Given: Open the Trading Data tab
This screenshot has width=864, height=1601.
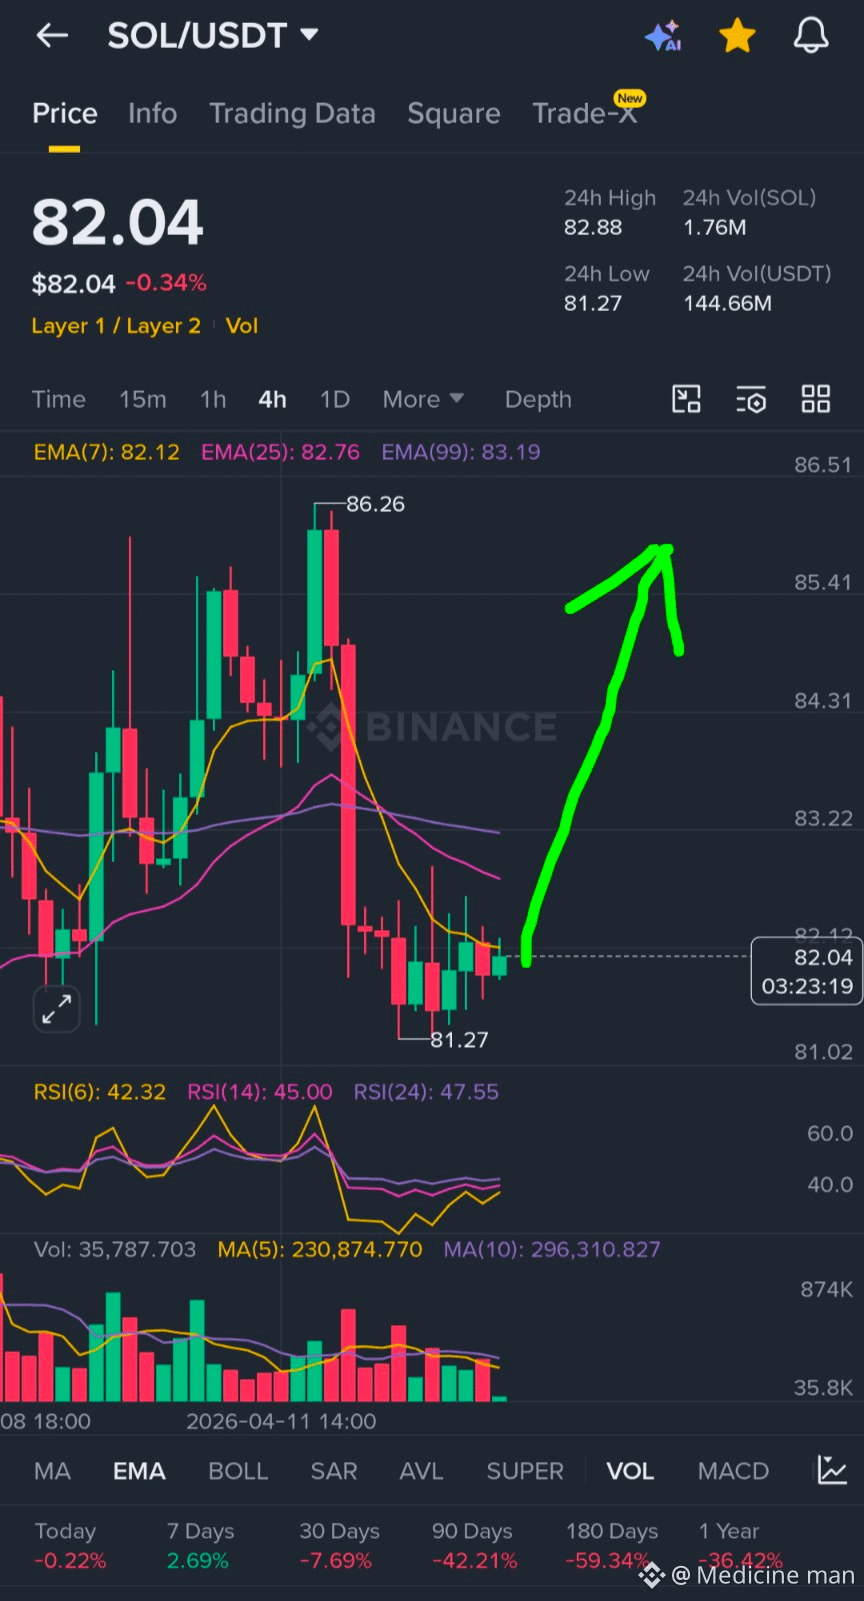Looking at the screenshot, I should pos(292,114).
